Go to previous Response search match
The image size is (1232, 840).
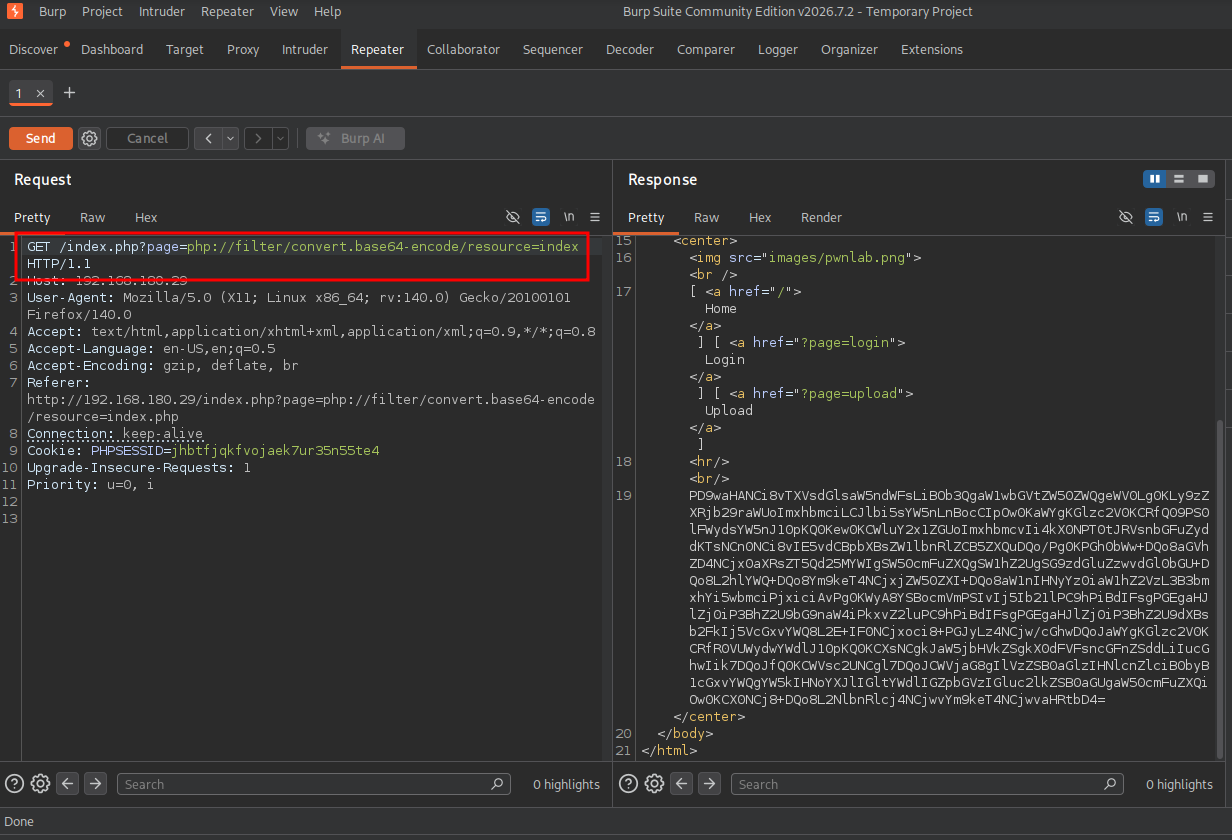(x=682, y=783)
